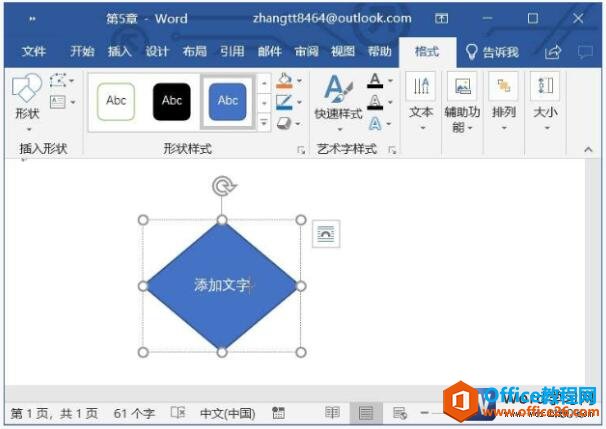Switch to the Insert tab
This screenshot has height=429, width=606.
[119, 51]
